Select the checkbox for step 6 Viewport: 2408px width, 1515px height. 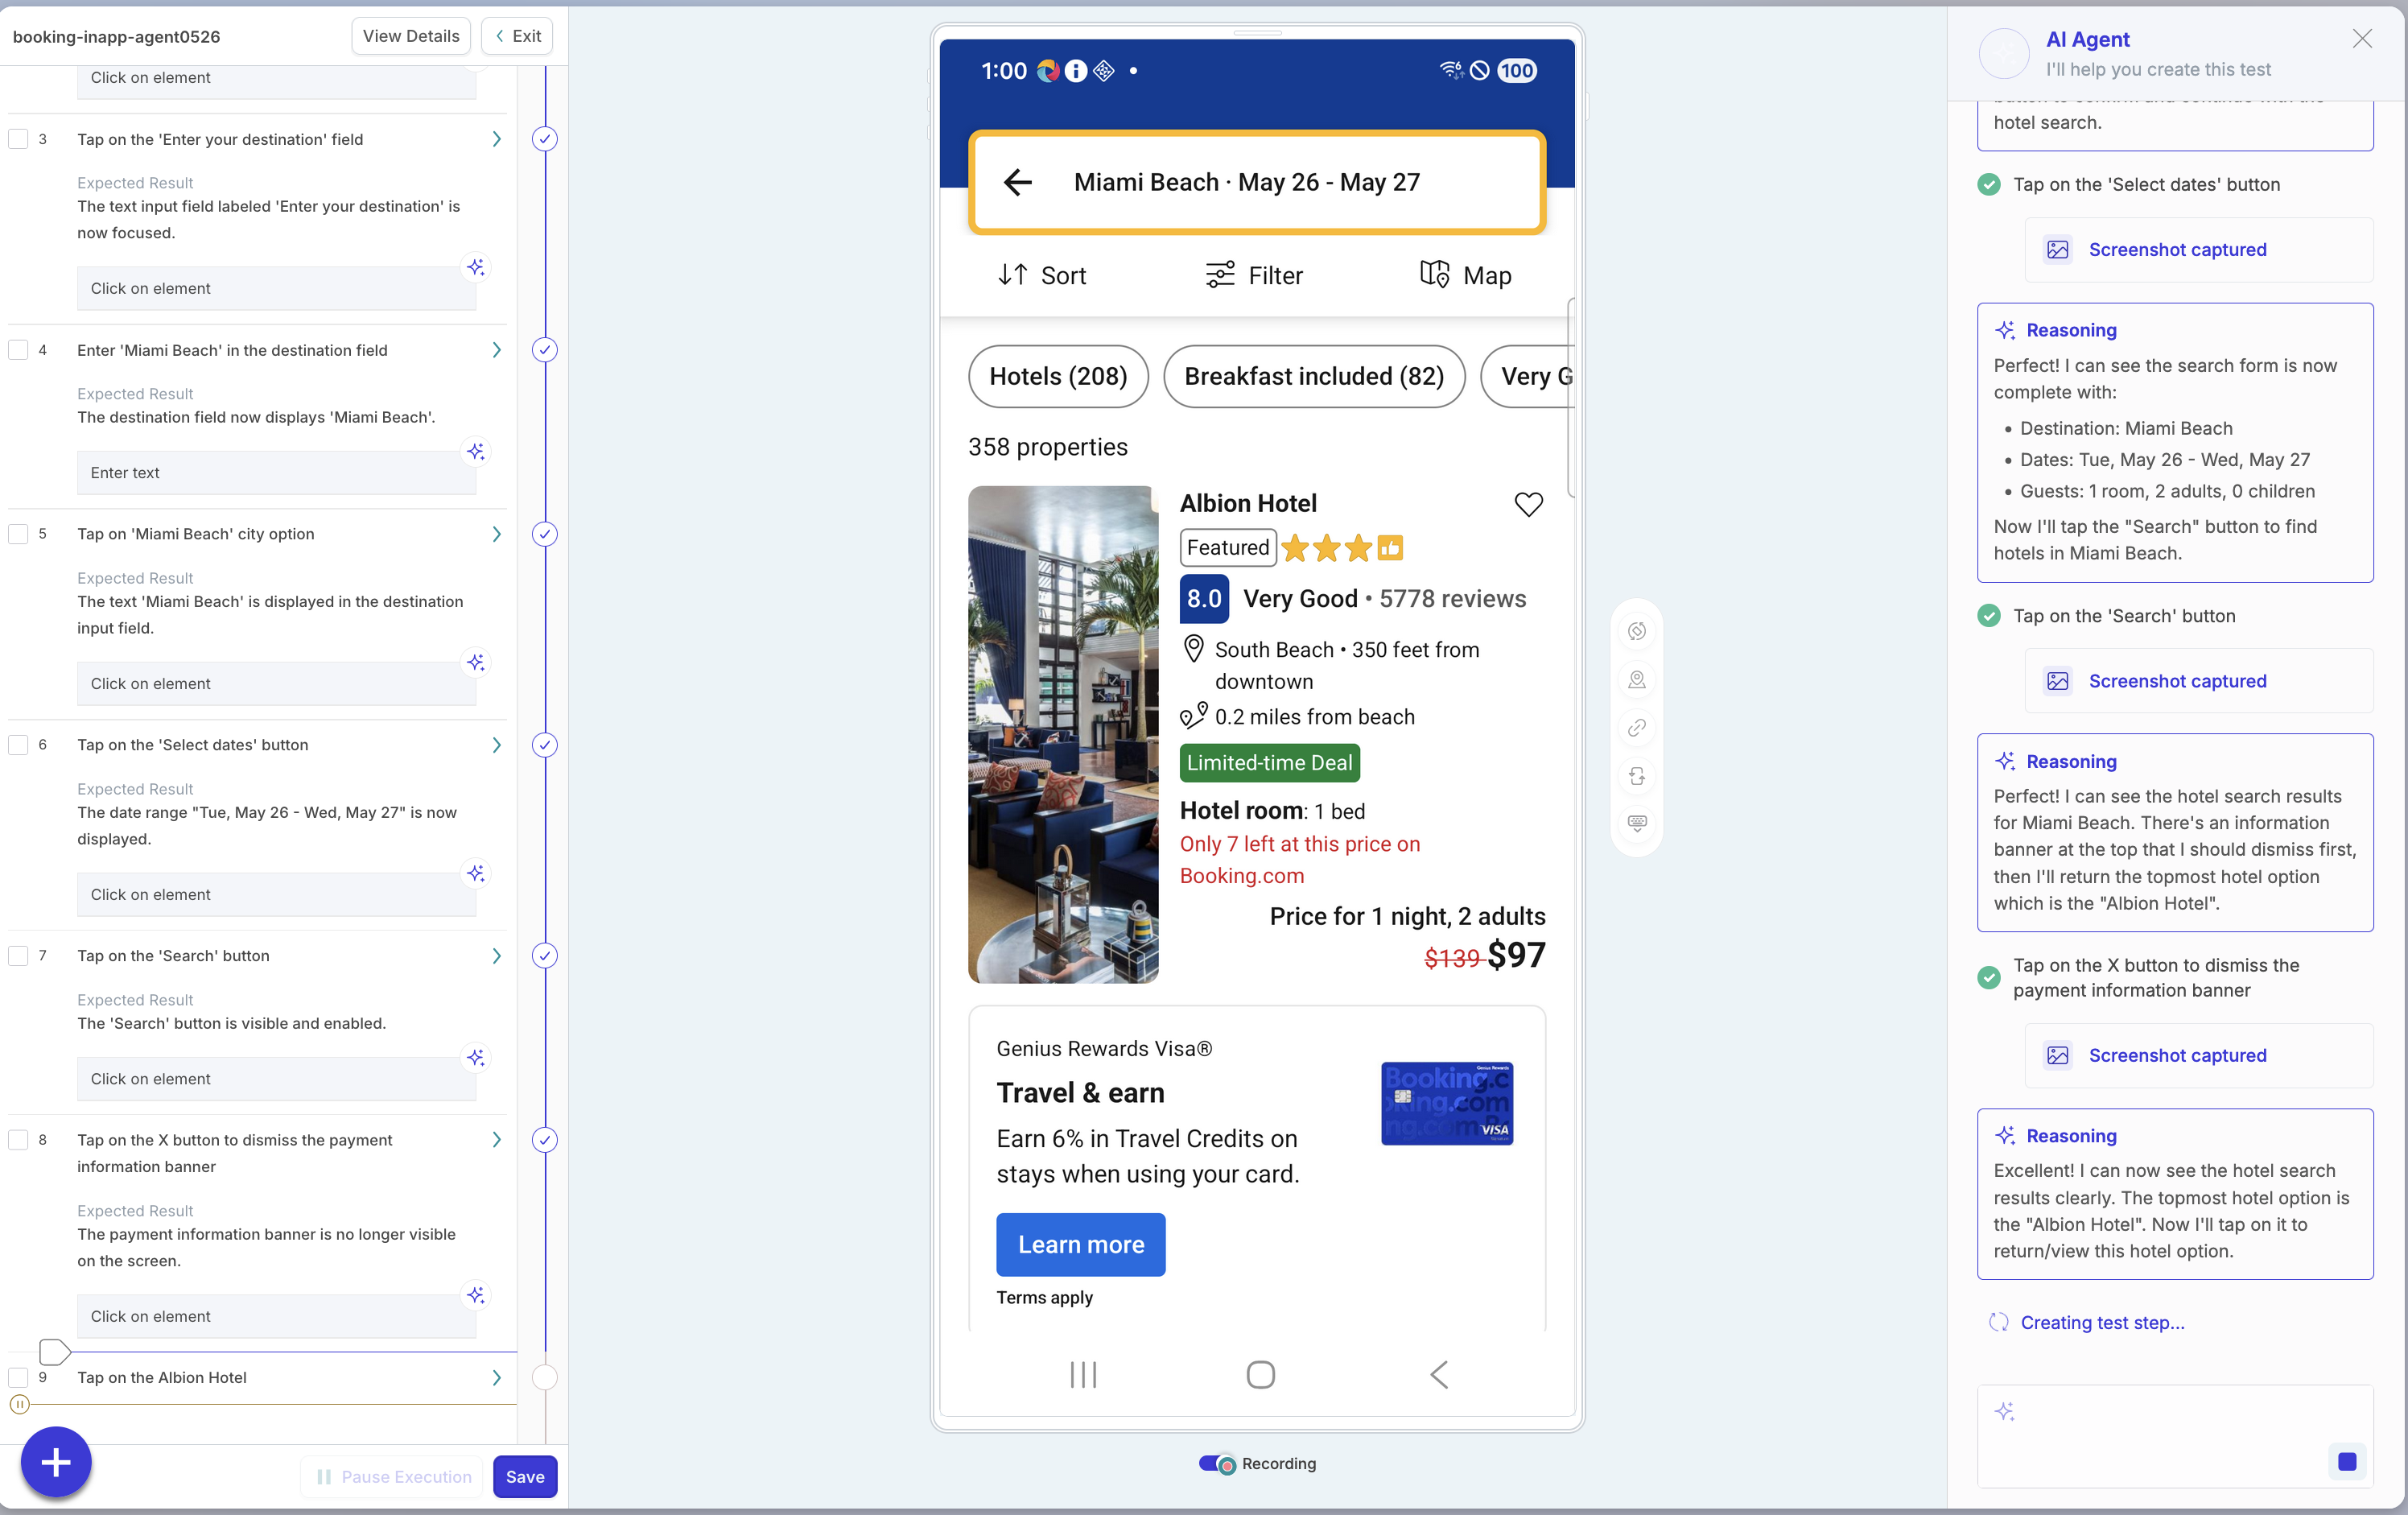pyautogui.click(x=18, y=745)
